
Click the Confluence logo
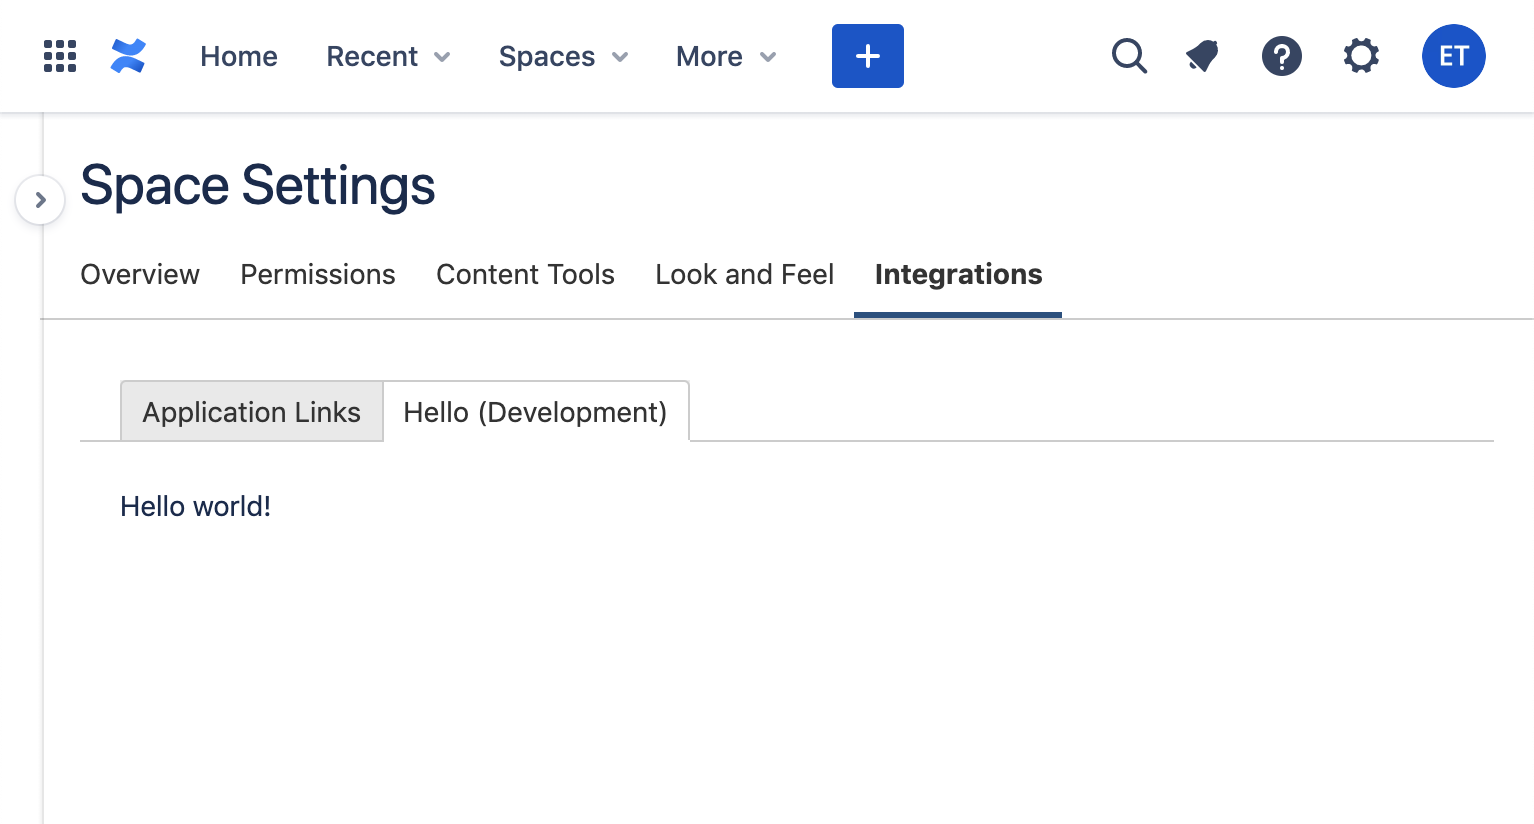(128, 56)
